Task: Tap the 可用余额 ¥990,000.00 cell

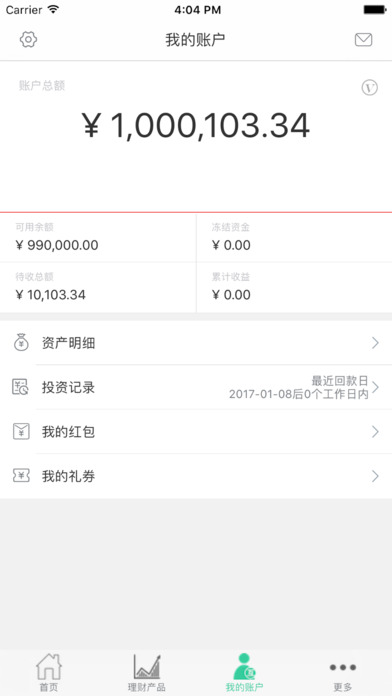Action: (98, 238)
